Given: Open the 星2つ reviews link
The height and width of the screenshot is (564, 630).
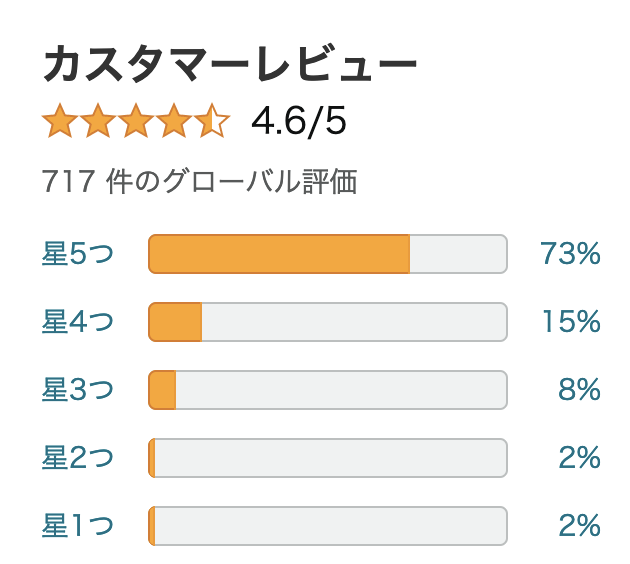Looking at the screenshot, I should 78,458.
